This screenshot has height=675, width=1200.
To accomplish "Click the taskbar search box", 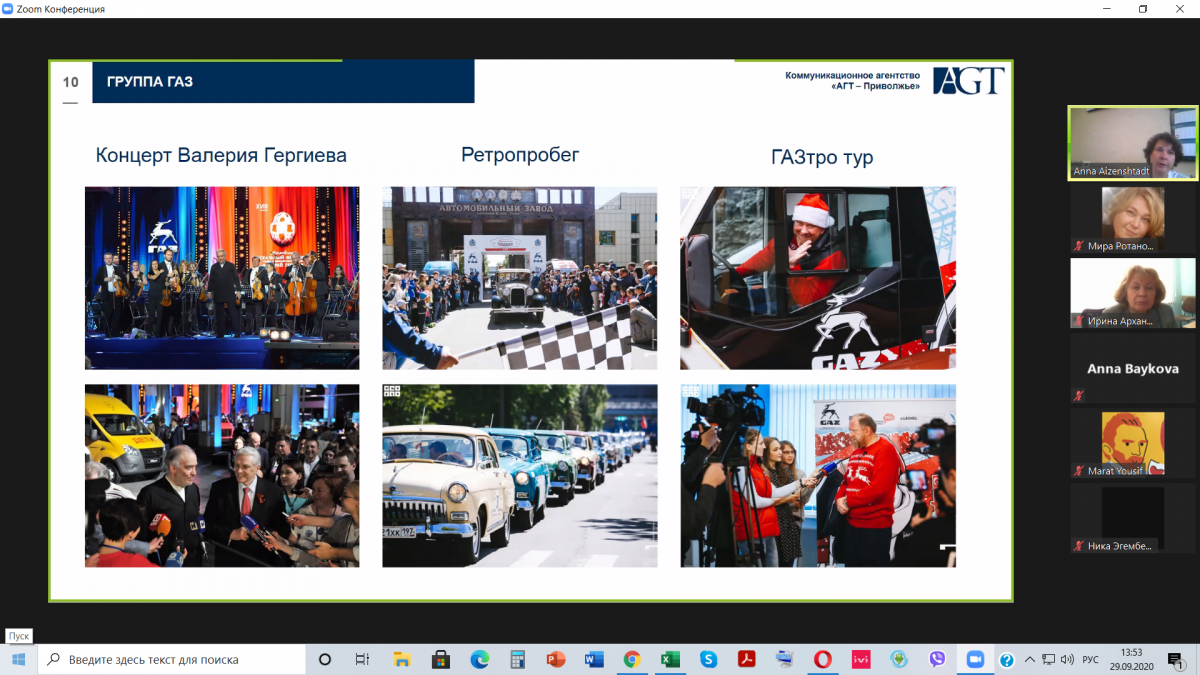I will [171, 659].
